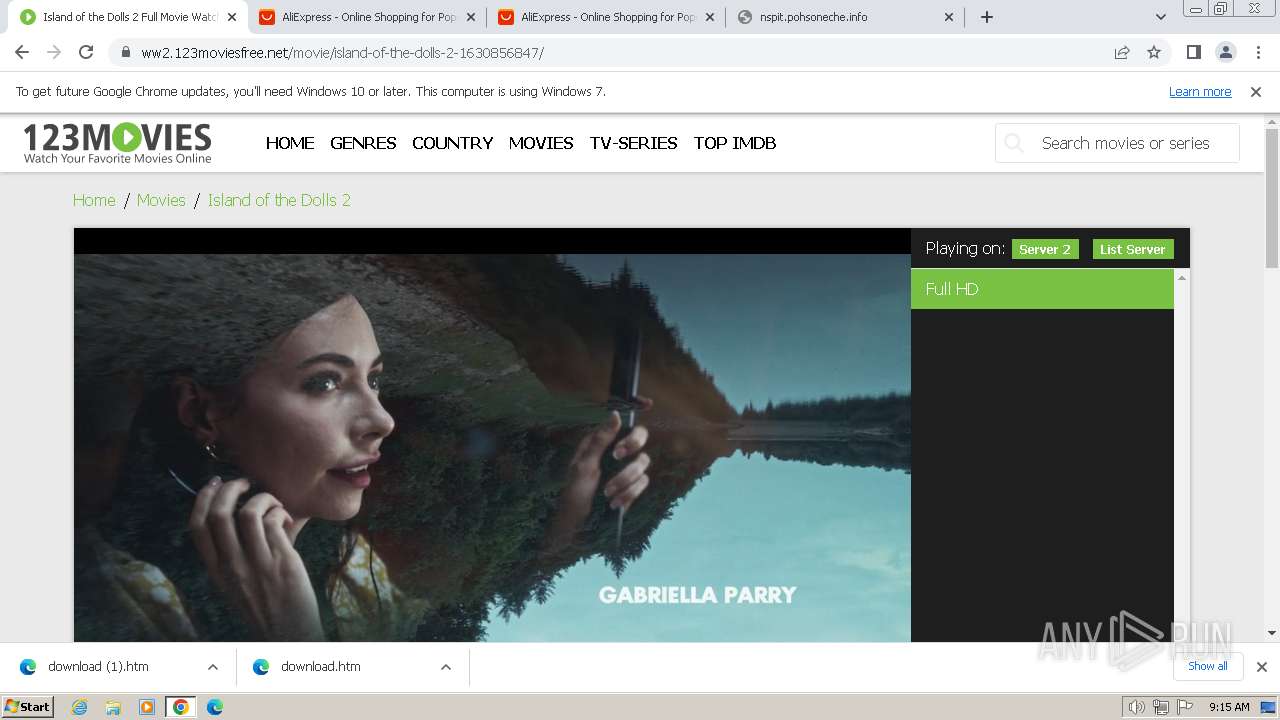Screen dimensions: 1280x720
Task: Open the HOME menu item
Action: click(290, 143)
